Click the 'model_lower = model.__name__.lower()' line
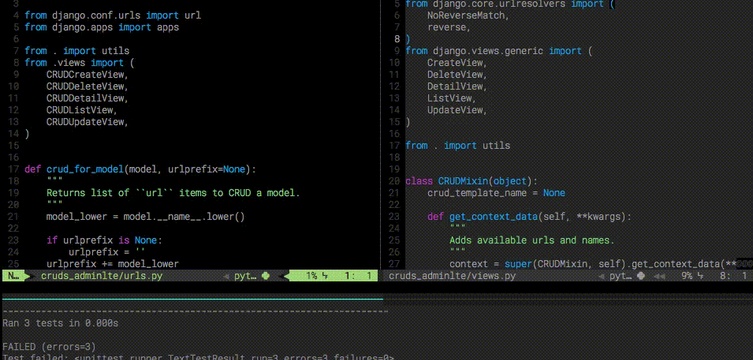This screenshot has width=753, height=360. tap(146, 216)
